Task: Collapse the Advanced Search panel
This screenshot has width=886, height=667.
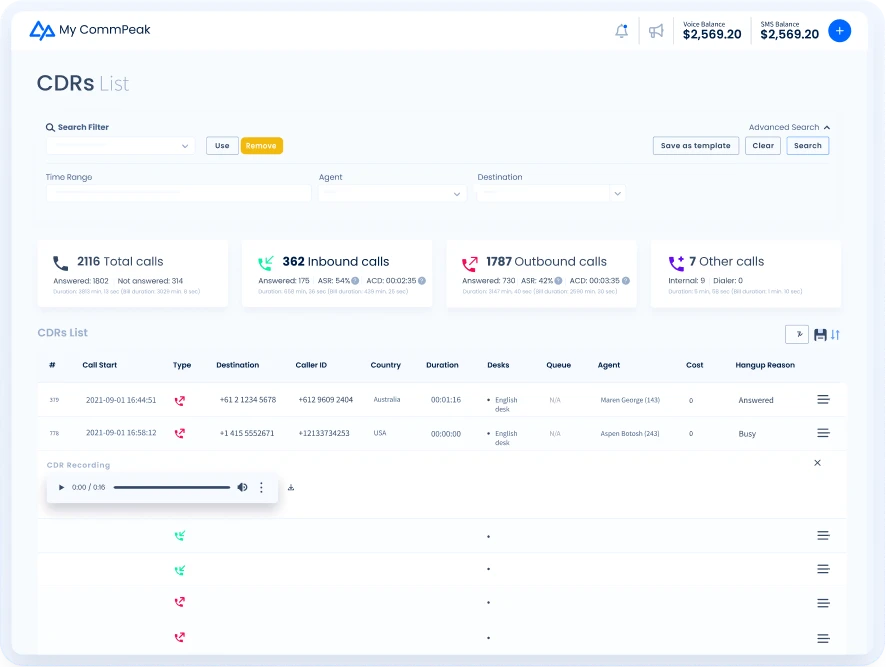Action: coord(824,128)
